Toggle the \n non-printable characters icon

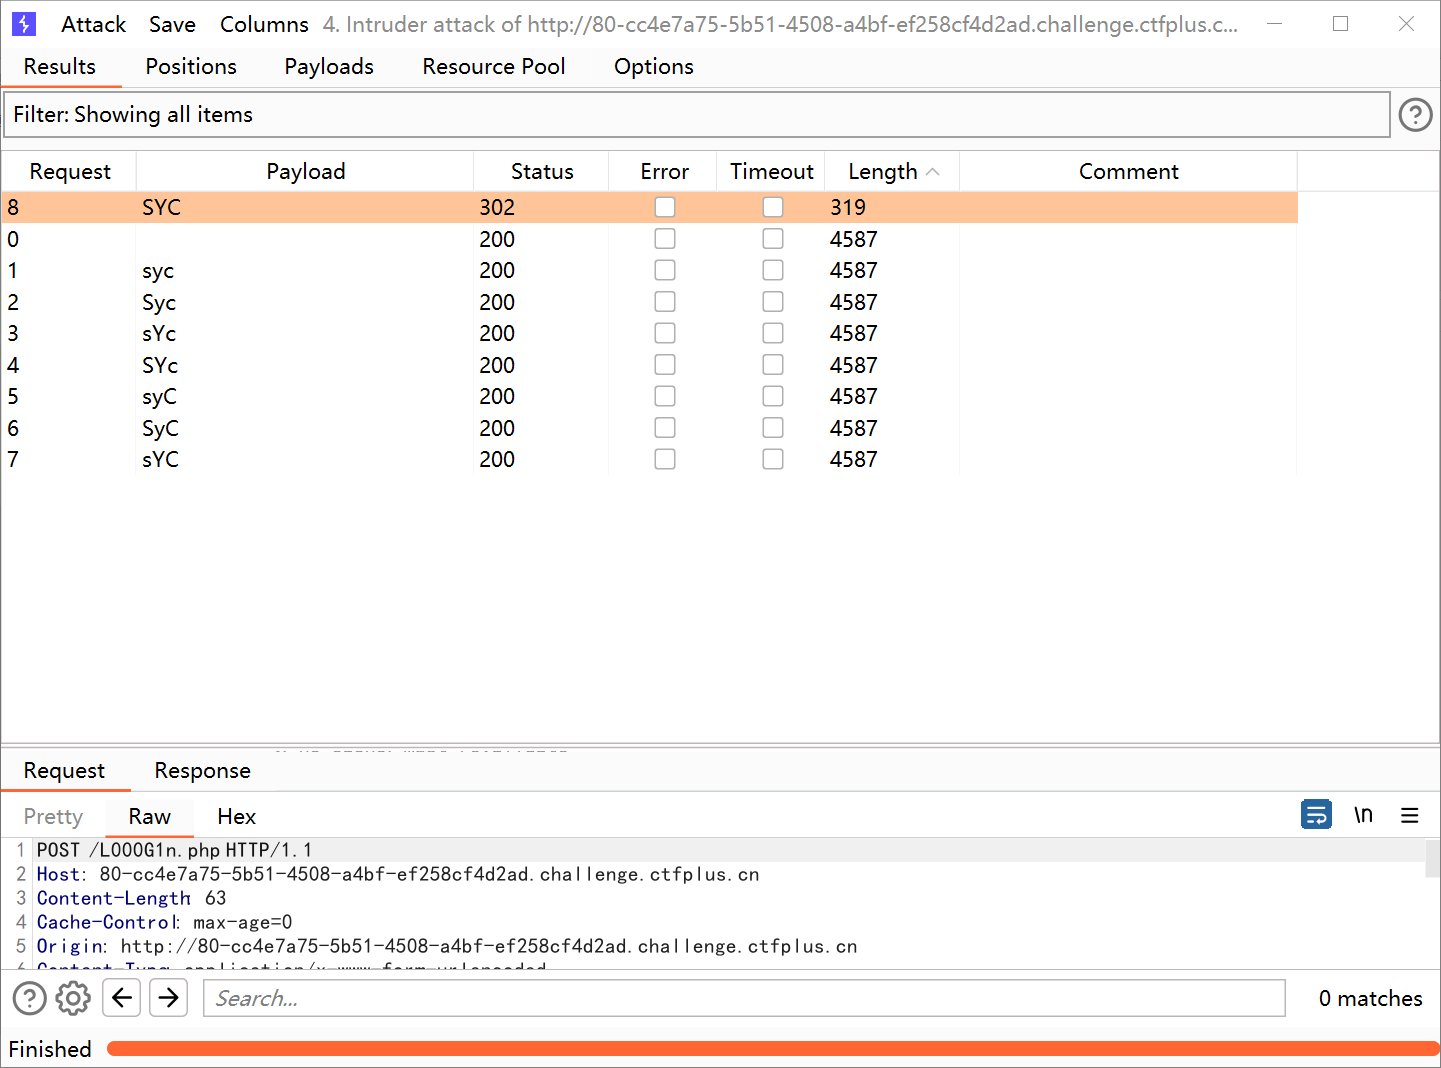coord(1363,815)
